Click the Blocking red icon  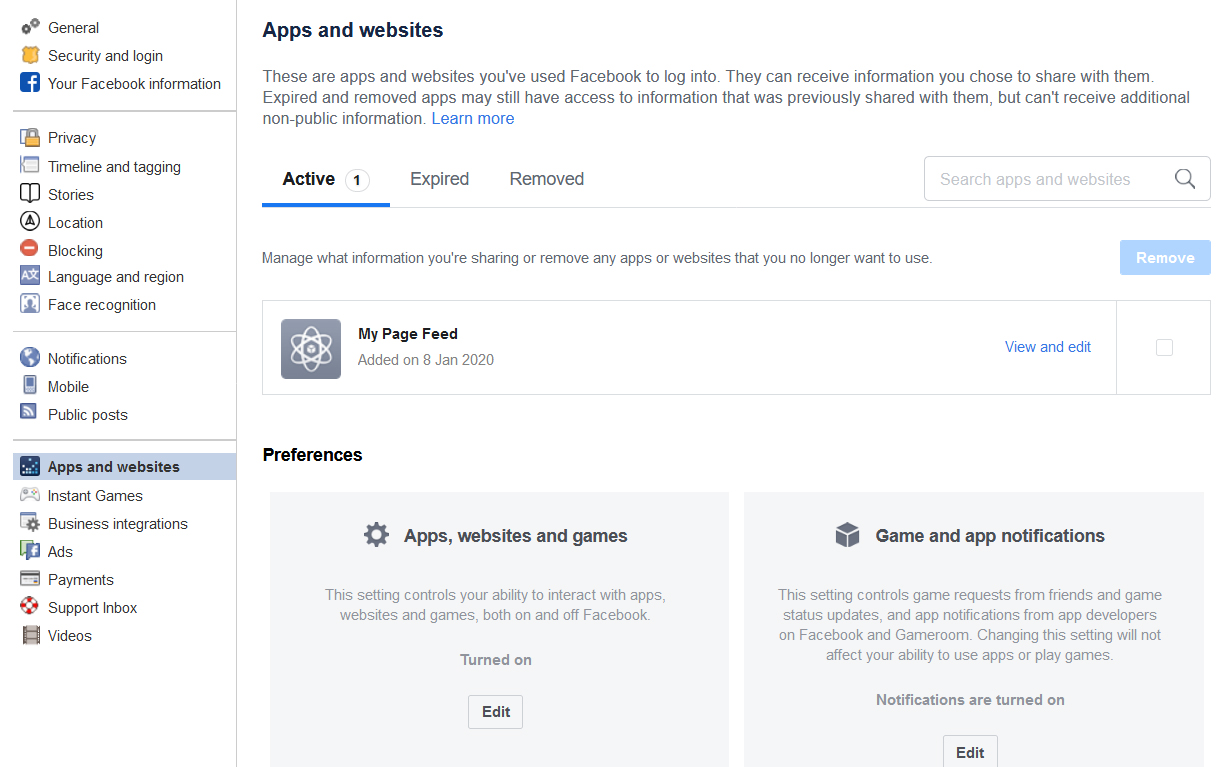[30, 250]
